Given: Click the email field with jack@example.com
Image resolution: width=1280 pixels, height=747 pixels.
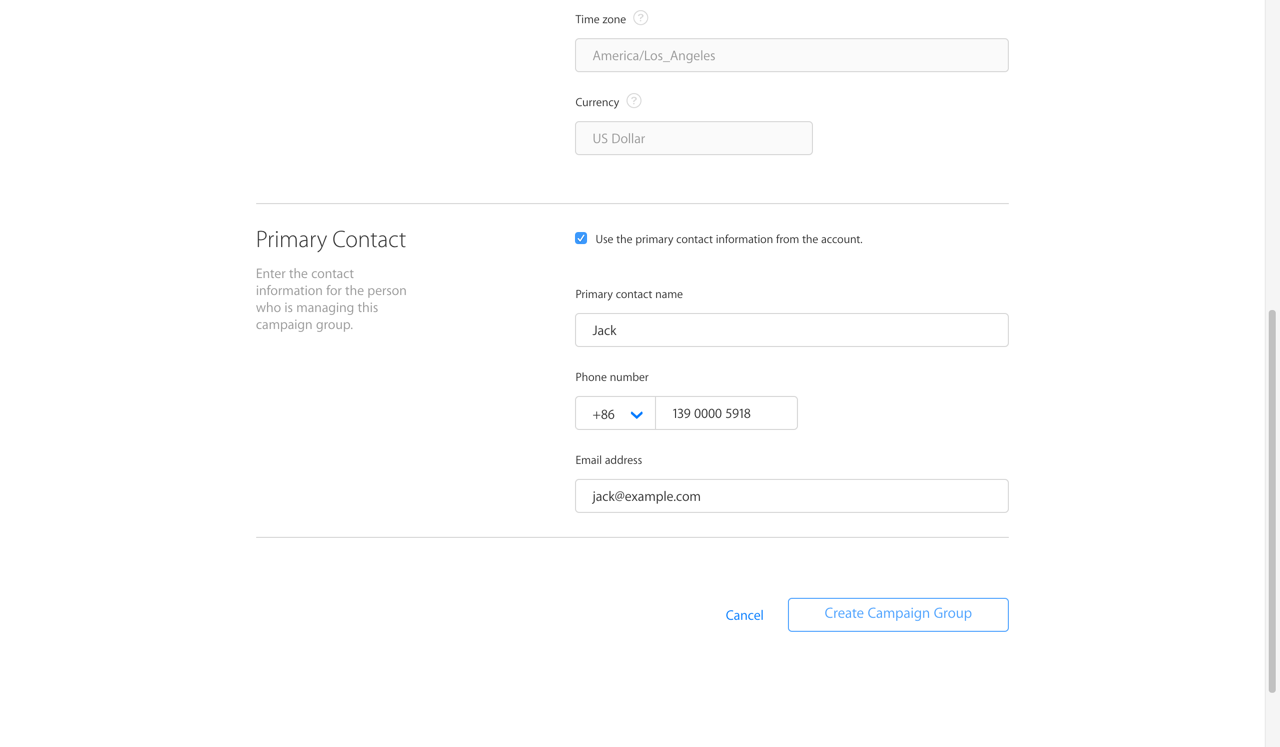Looking at the screenshot, I should 791,496.
